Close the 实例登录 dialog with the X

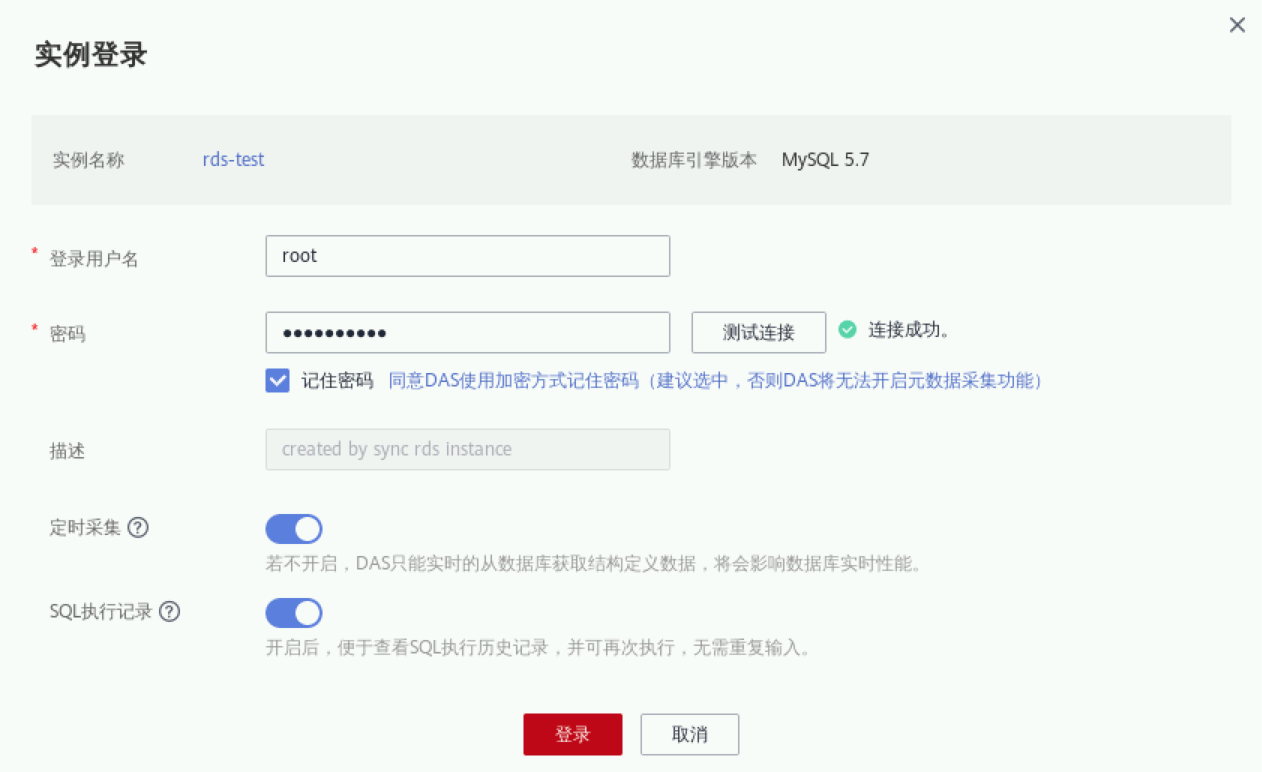tap(1237, 25)
